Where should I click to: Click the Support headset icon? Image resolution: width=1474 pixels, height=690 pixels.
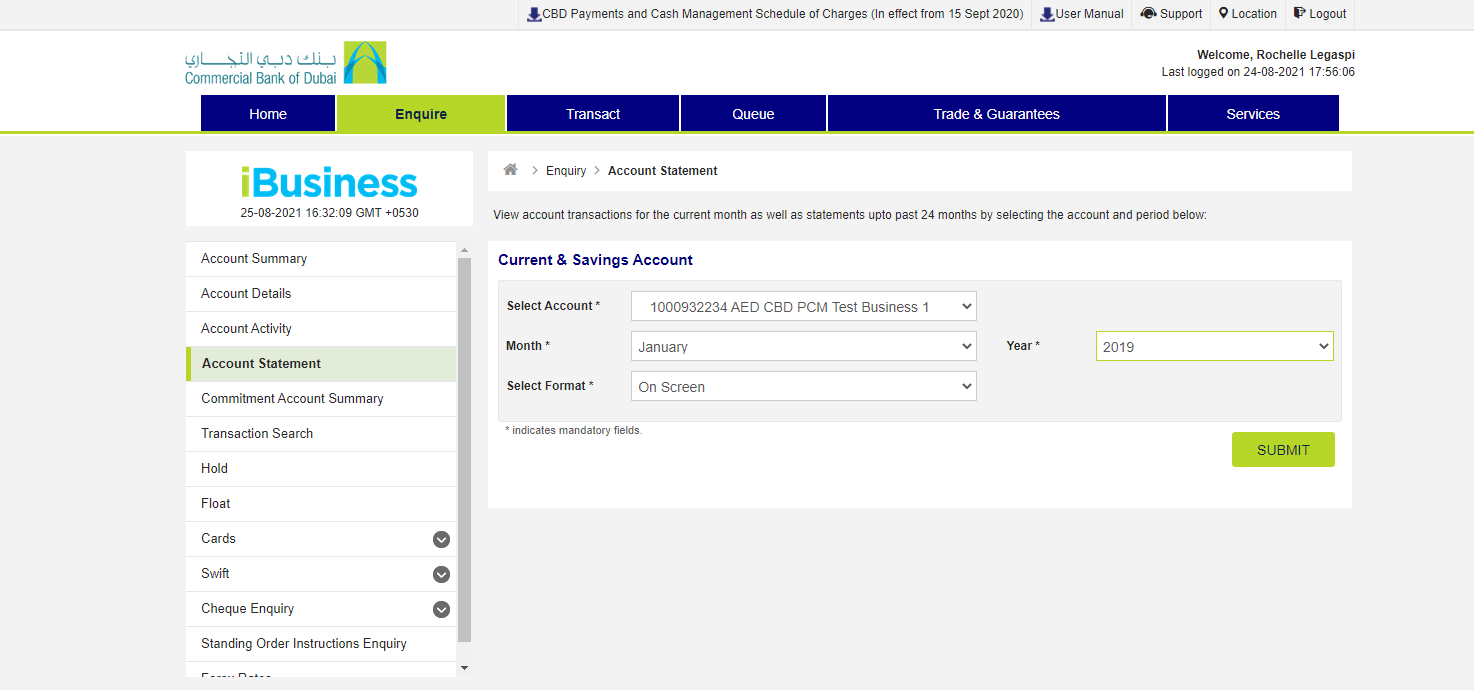tap(1148, 13)
